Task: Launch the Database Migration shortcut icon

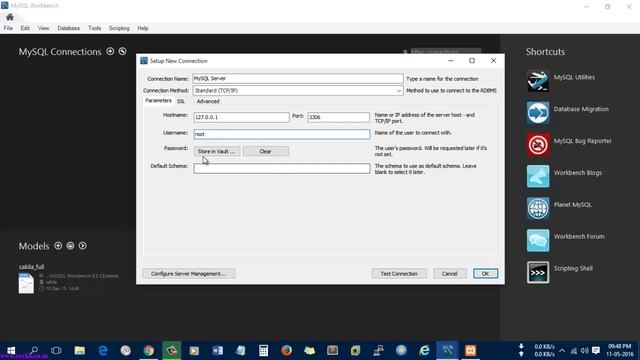Action: [538, 113]
